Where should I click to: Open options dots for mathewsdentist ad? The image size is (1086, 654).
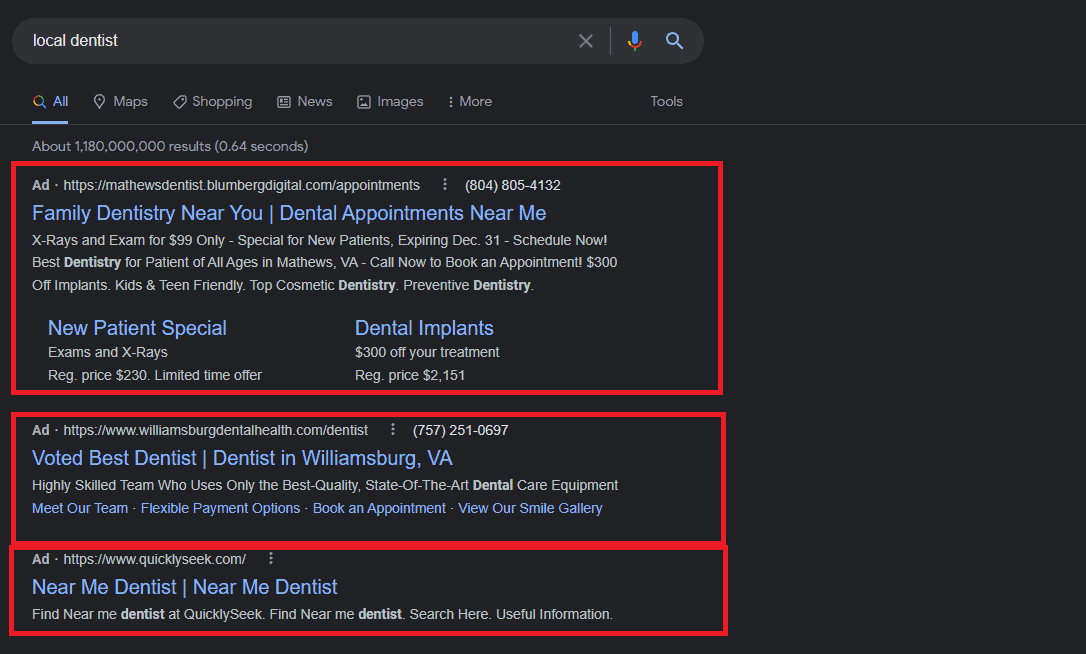click(445, 184)
